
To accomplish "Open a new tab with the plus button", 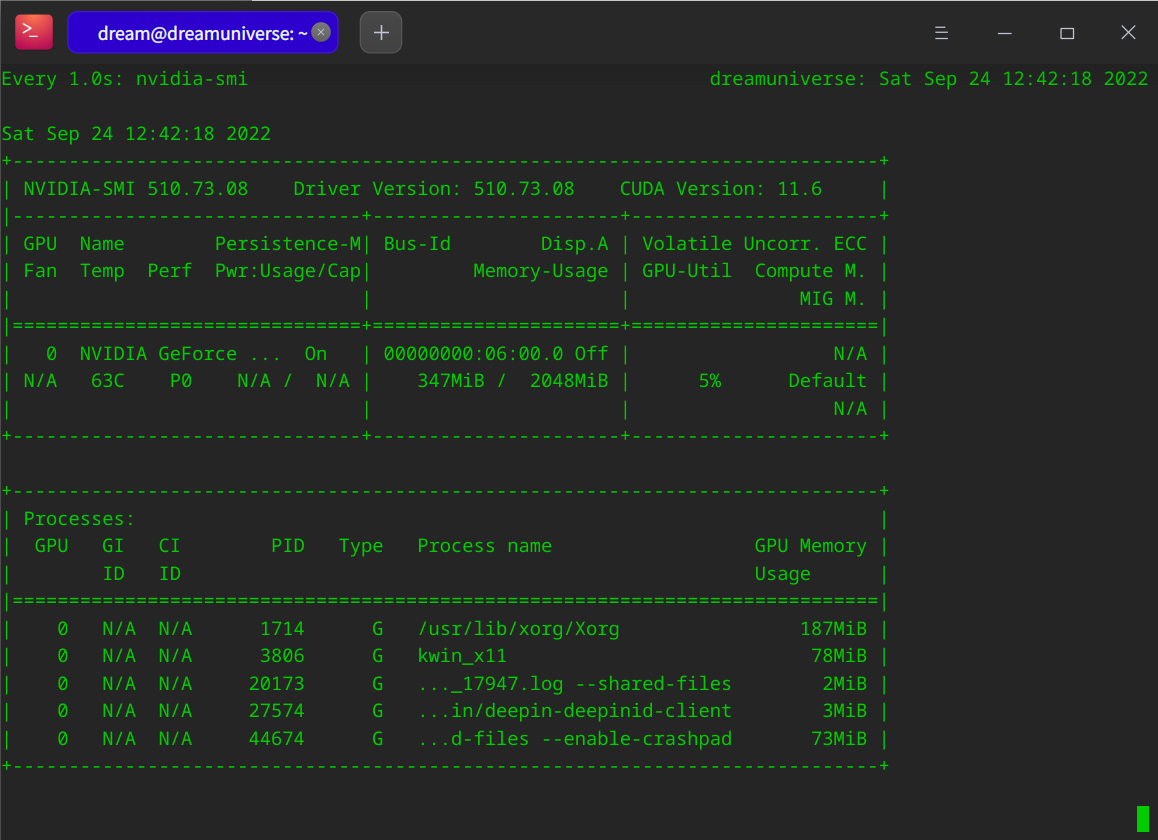I will click(381, 33).
